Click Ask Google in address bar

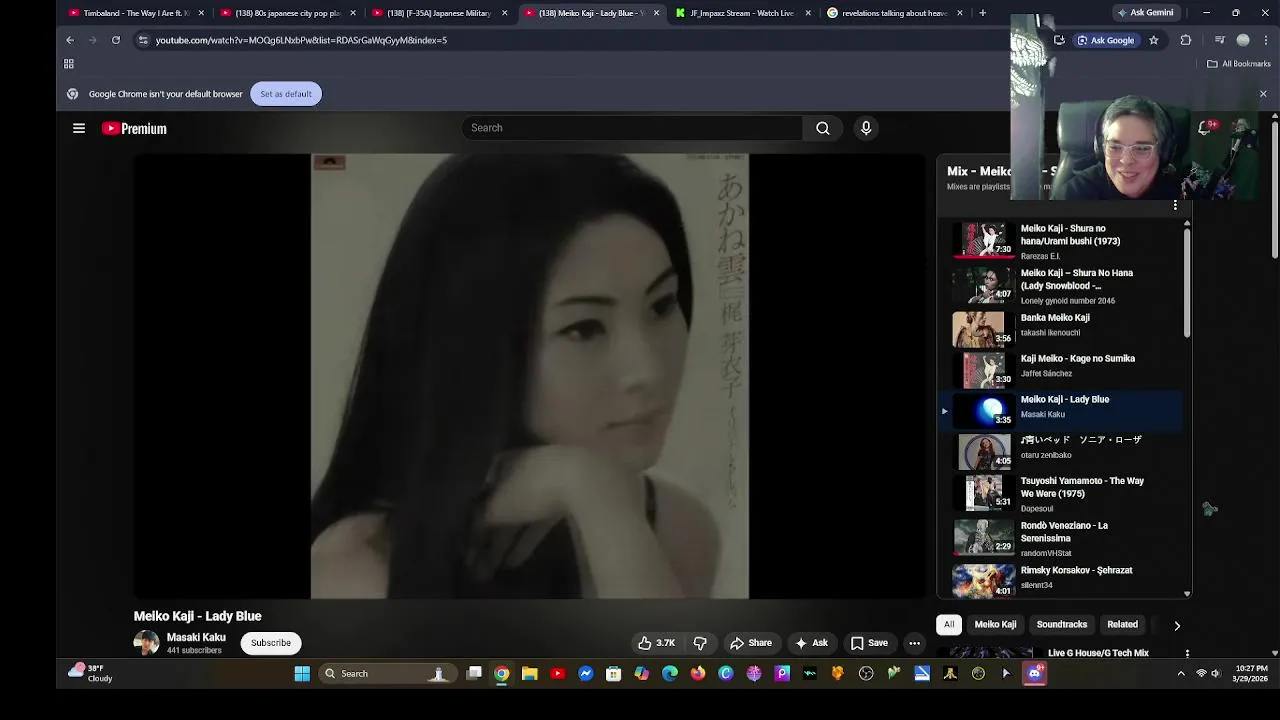tap(1105, 40)
